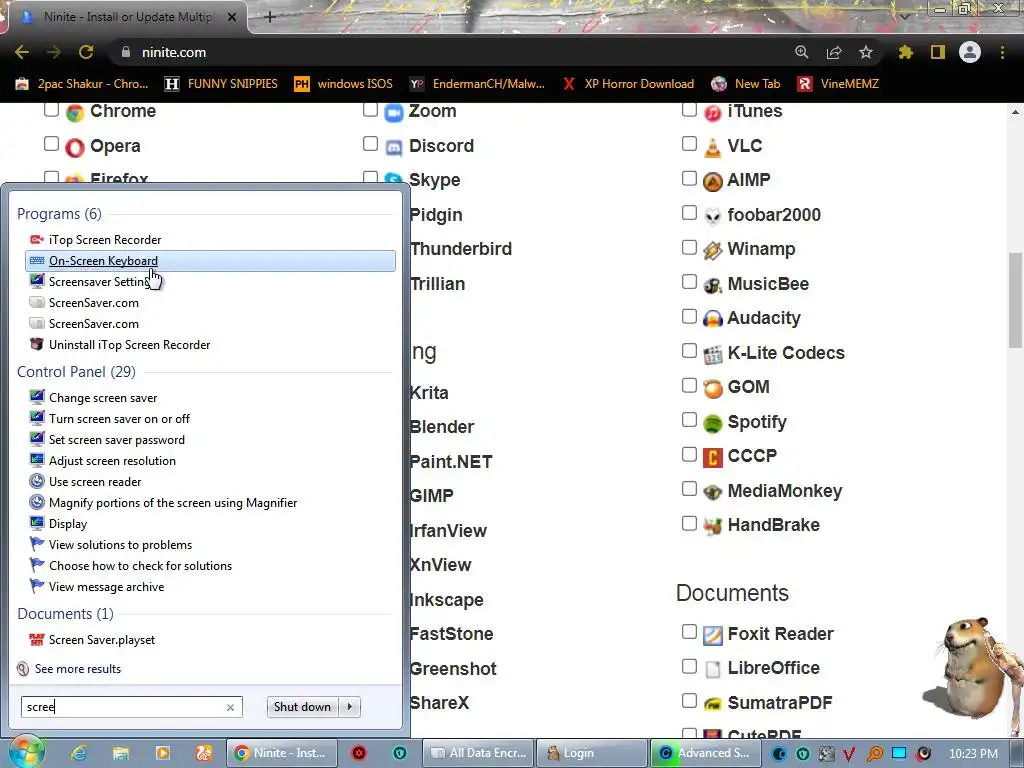
Task: Open a new tab with the plus button
Action: coord(270,17)
